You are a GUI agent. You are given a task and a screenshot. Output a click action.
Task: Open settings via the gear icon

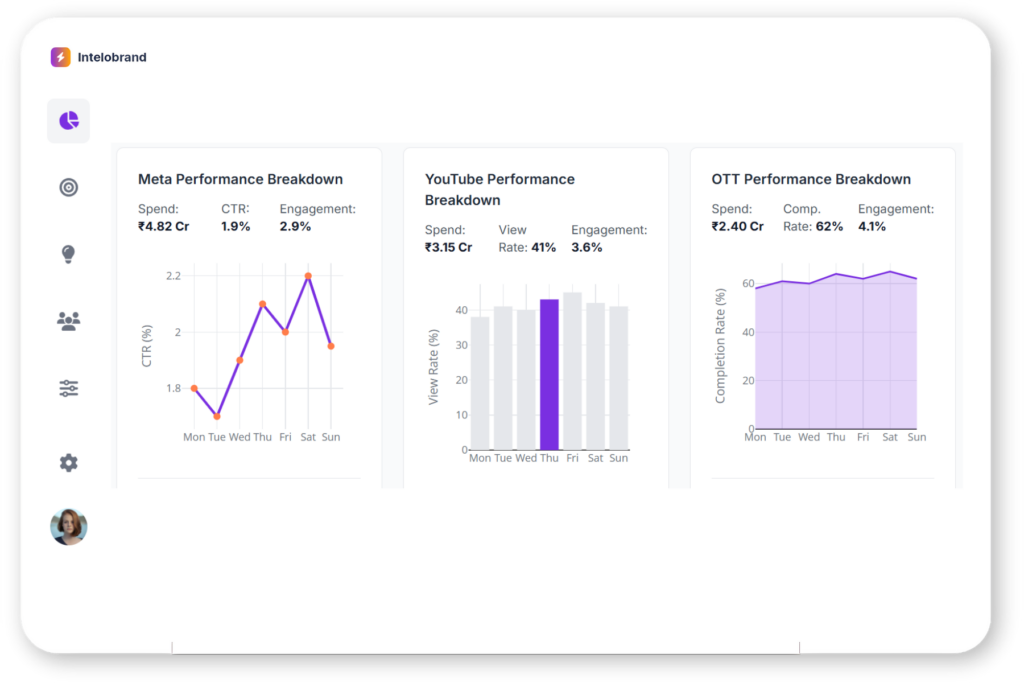[68, 462]
